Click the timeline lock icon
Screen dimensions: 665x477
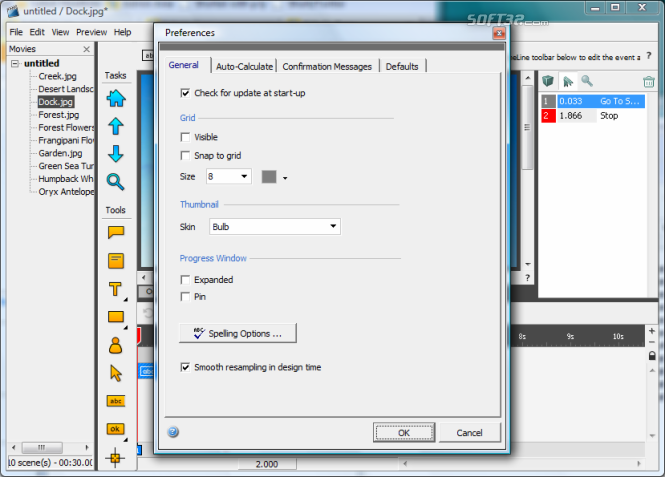[652, 355]
